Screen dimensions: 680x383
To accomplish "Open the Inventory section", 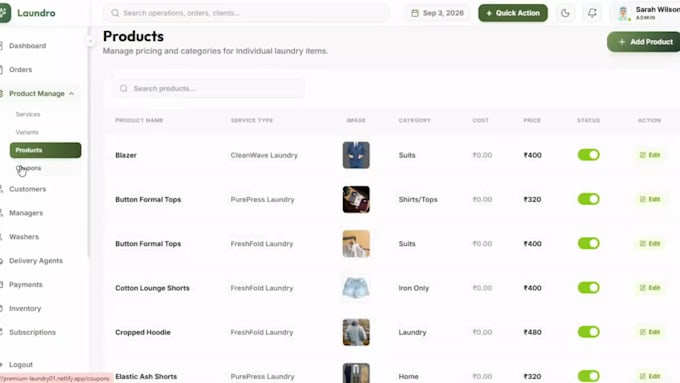I will (25, 308).
